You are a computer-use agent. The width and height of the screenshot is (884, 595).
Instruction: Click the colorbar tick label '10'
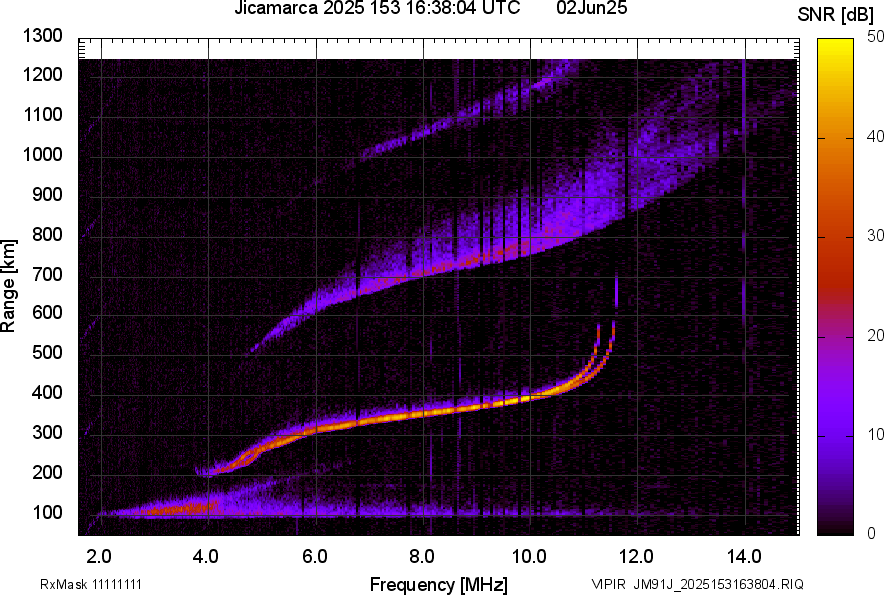click(876, 434)
